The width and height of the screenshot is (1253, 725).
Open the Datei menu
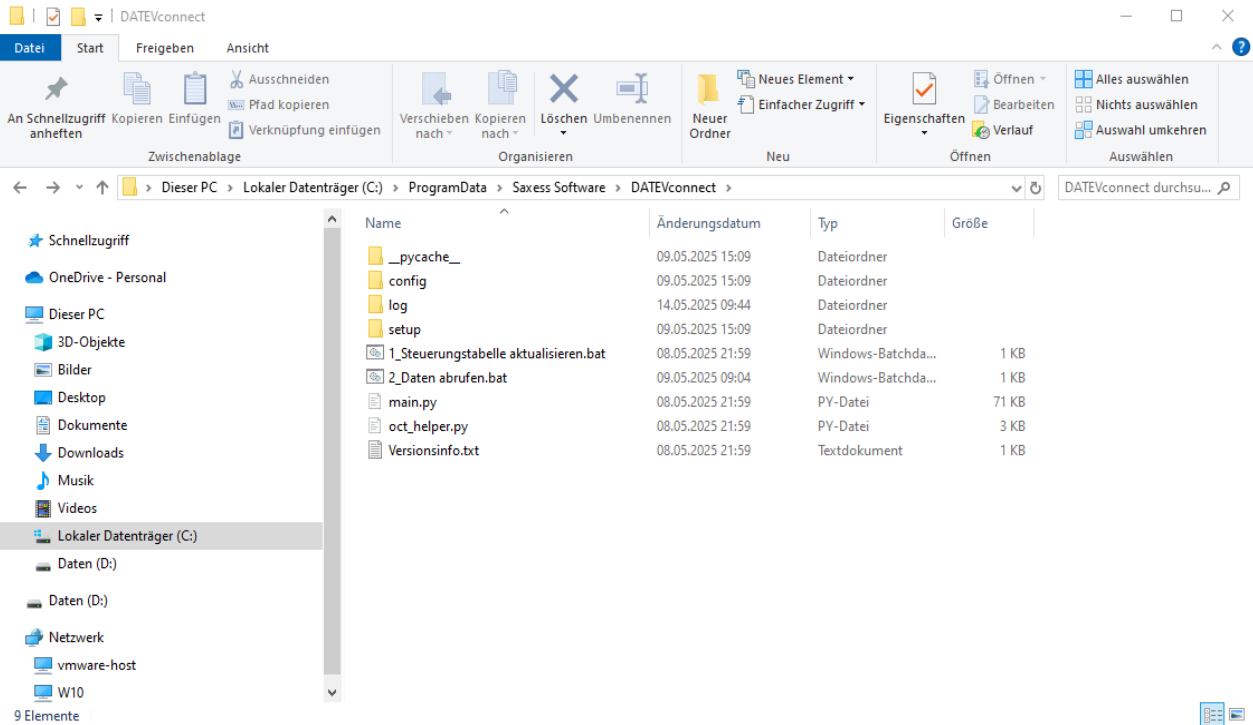coord(30,48)
